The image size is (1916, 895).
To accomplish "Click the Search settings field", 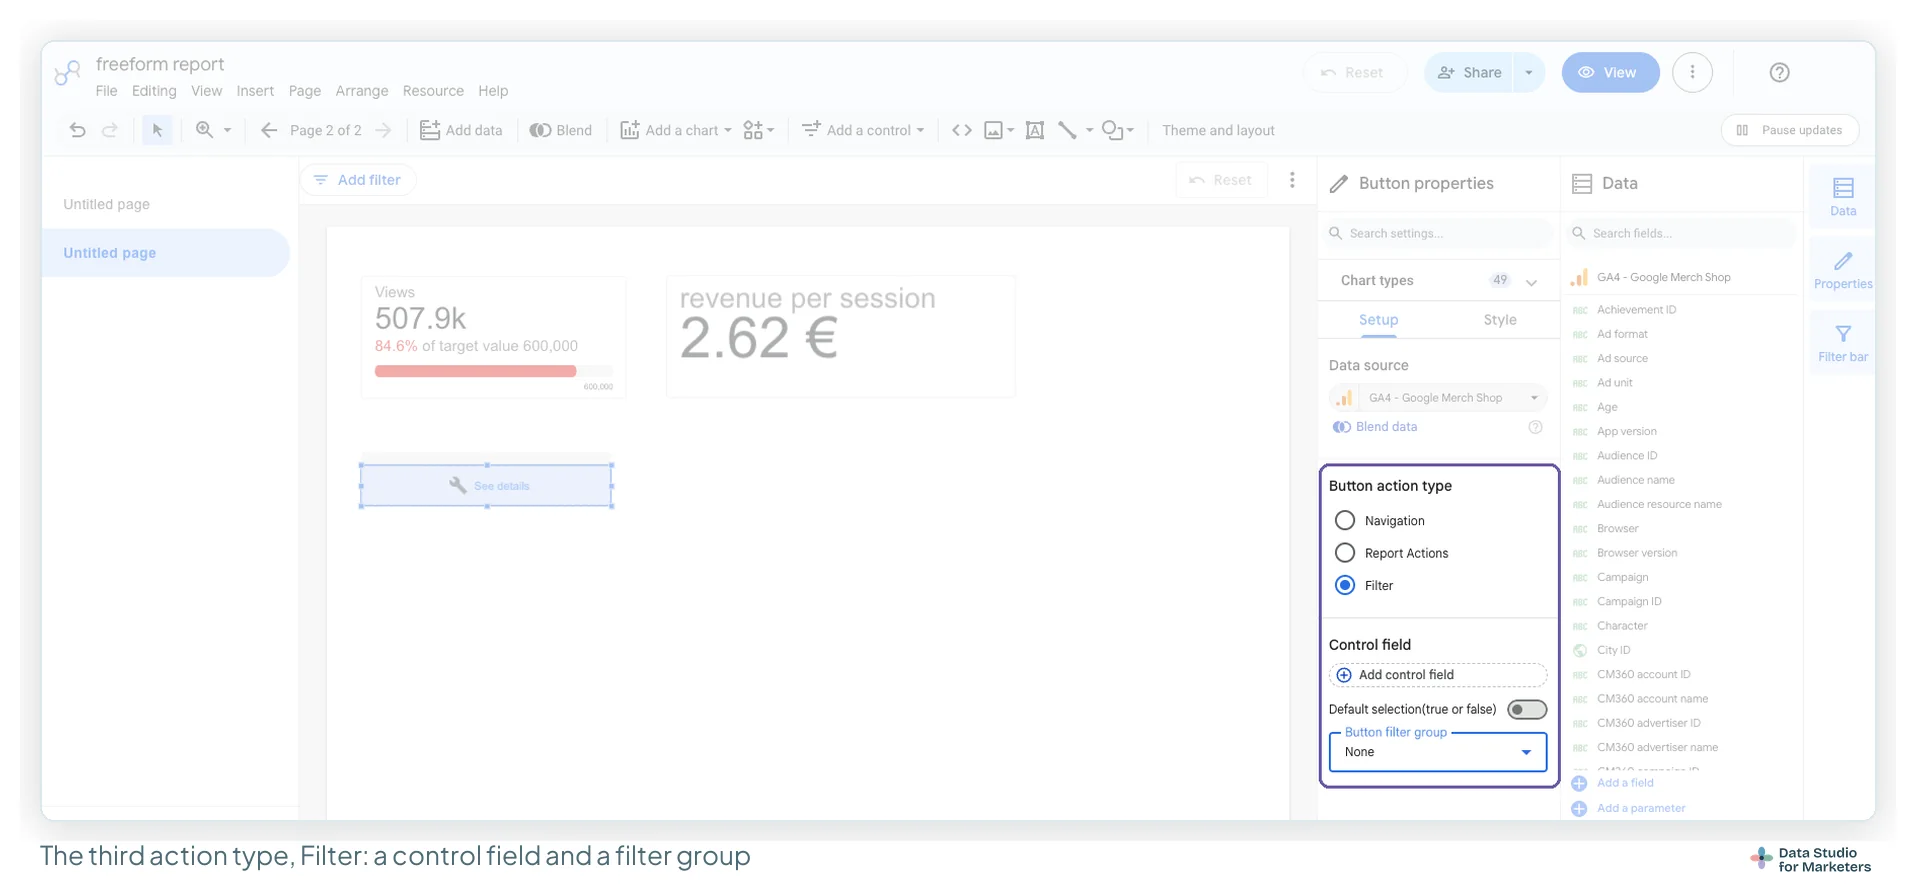I will [1438, 233].
